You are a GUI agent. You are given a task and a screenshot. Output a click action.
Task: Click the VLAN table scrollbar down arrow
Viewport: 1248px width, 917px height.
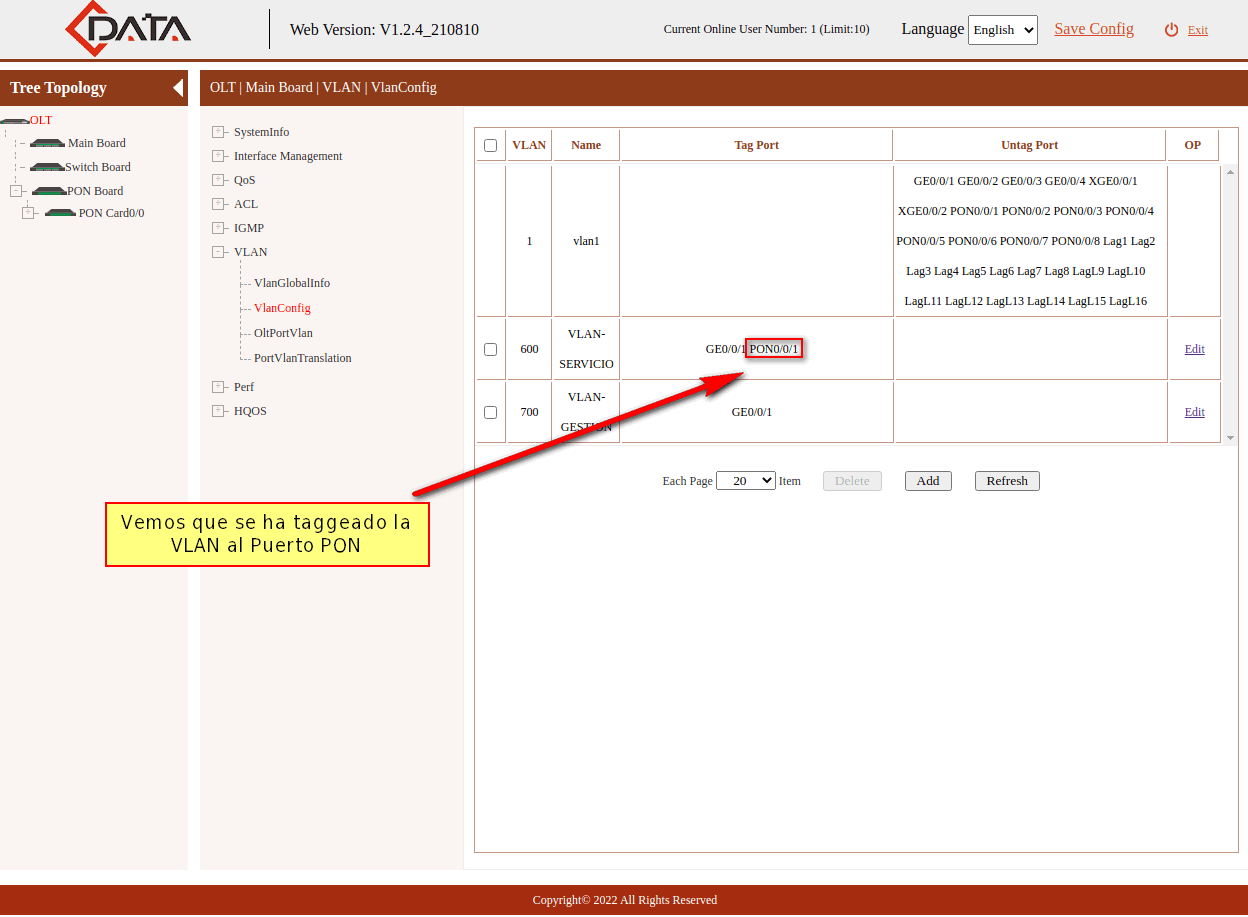[x=1230, y=438]
